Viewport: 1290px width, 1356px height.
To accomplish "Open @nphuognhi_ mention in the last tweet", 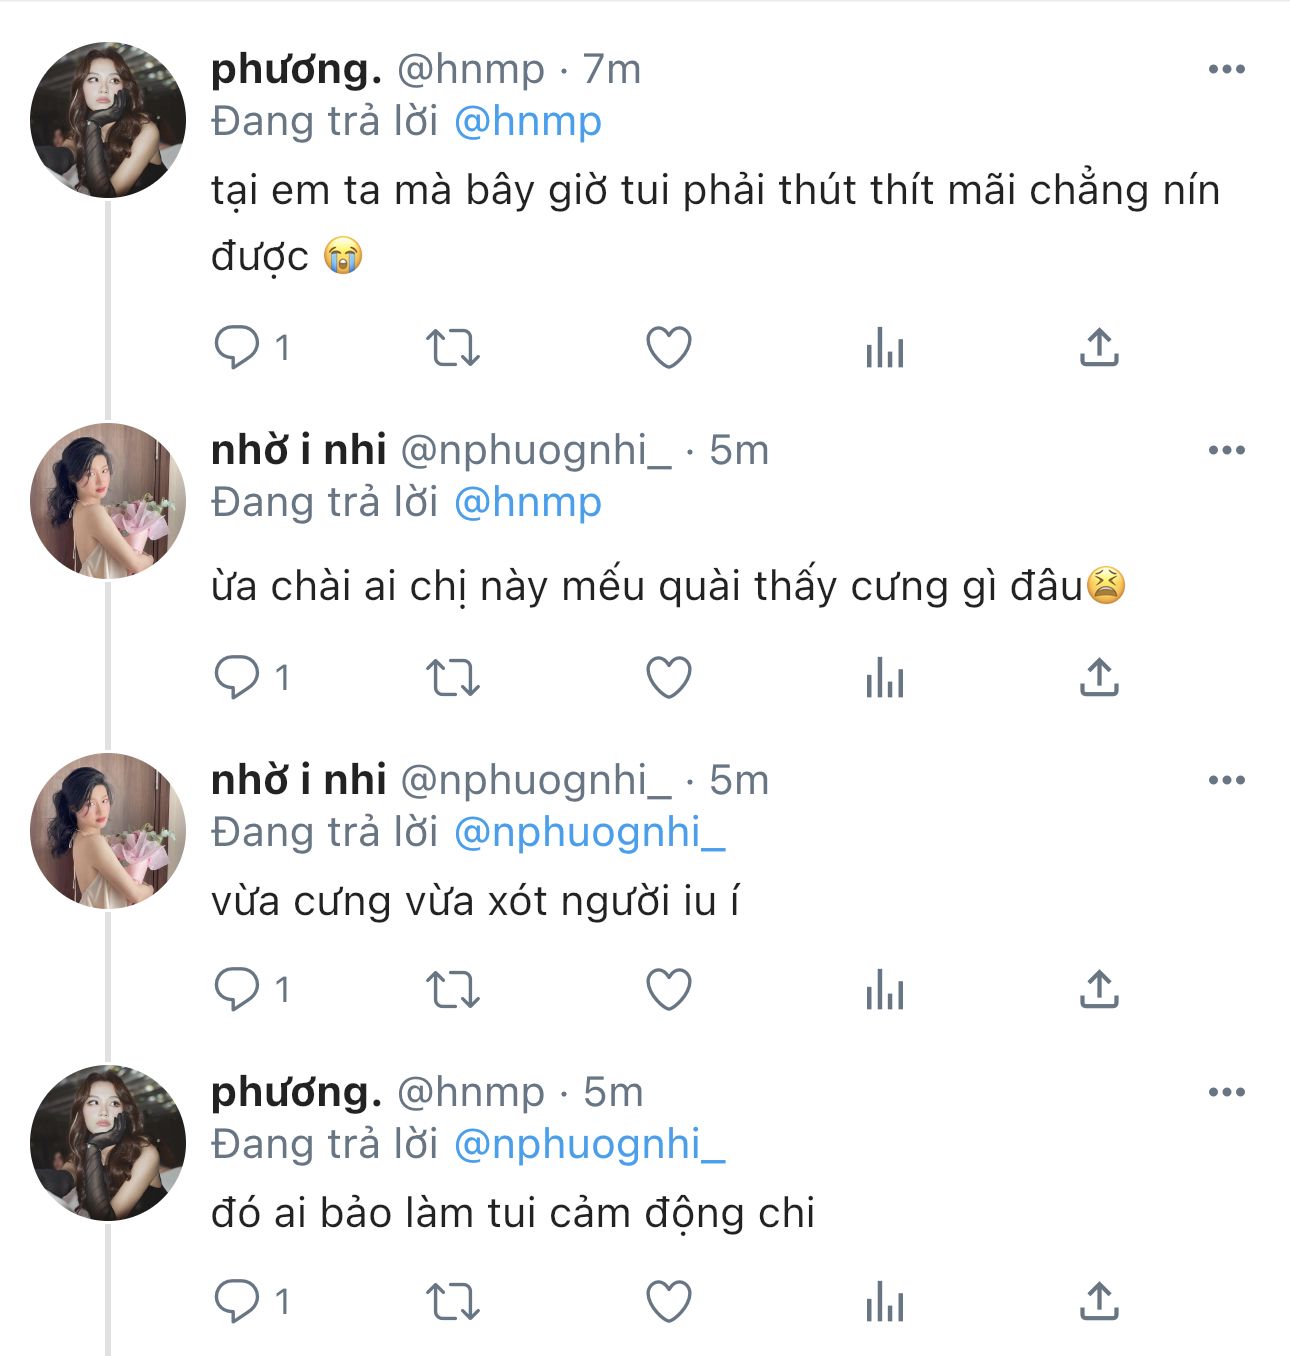I will tap(589, 1144).
